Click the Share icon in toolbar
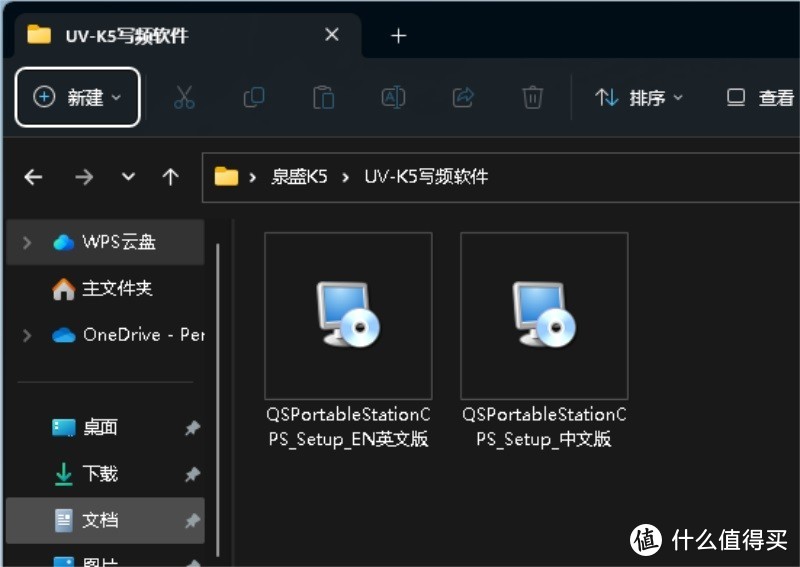The image size is (800, 567). pos(463,97)
